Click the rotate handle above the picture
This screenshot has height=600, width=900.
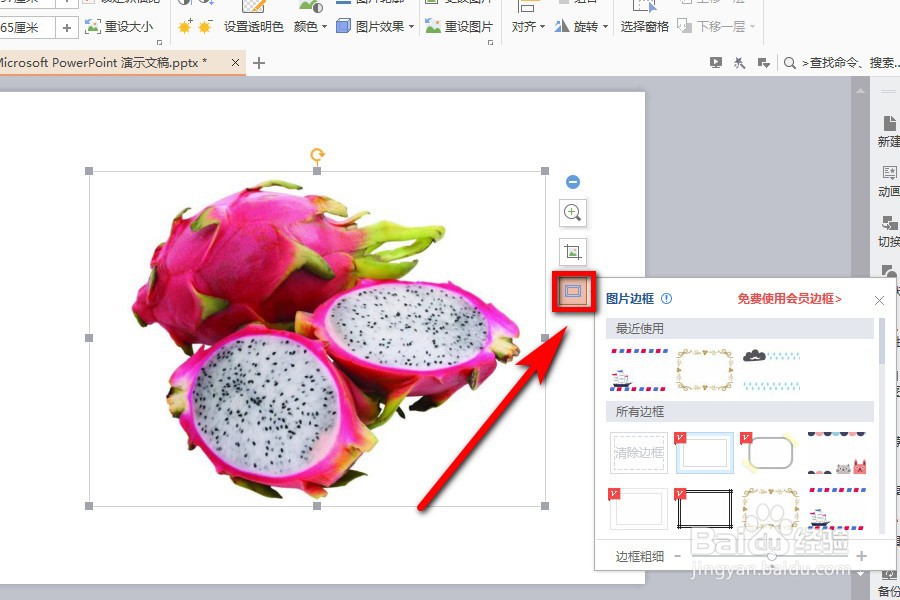tap(317, 154)
